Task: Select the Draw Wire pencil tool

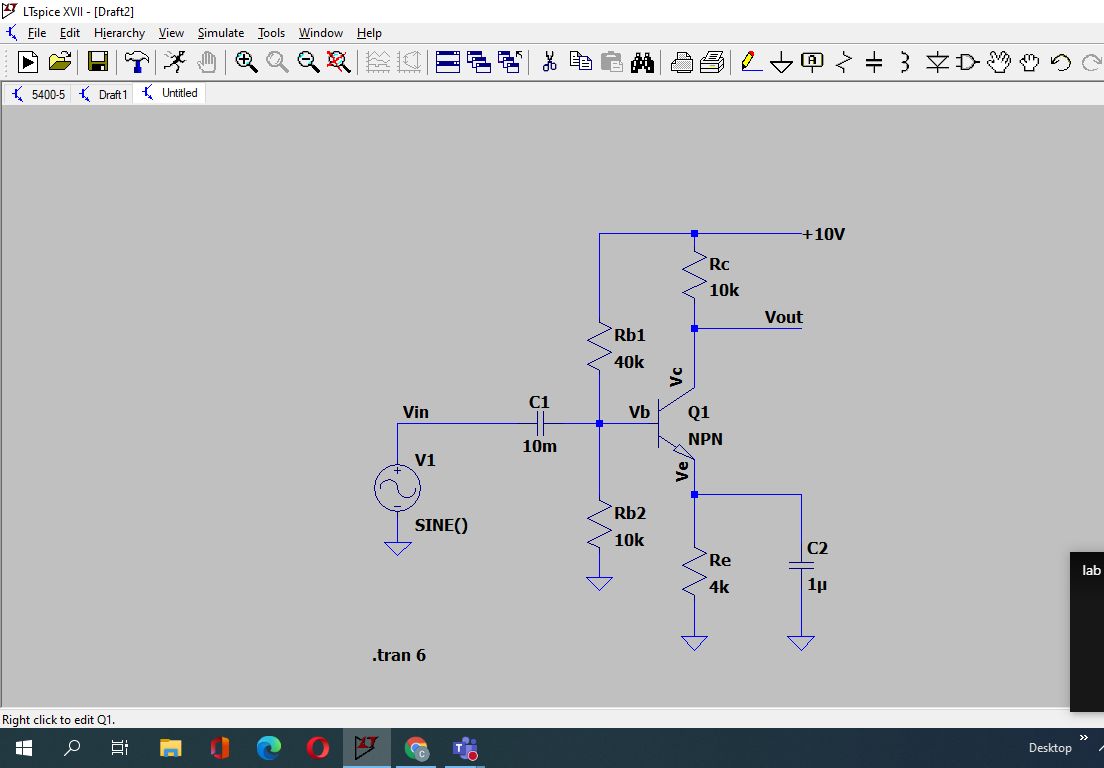Action: point(751,62)
